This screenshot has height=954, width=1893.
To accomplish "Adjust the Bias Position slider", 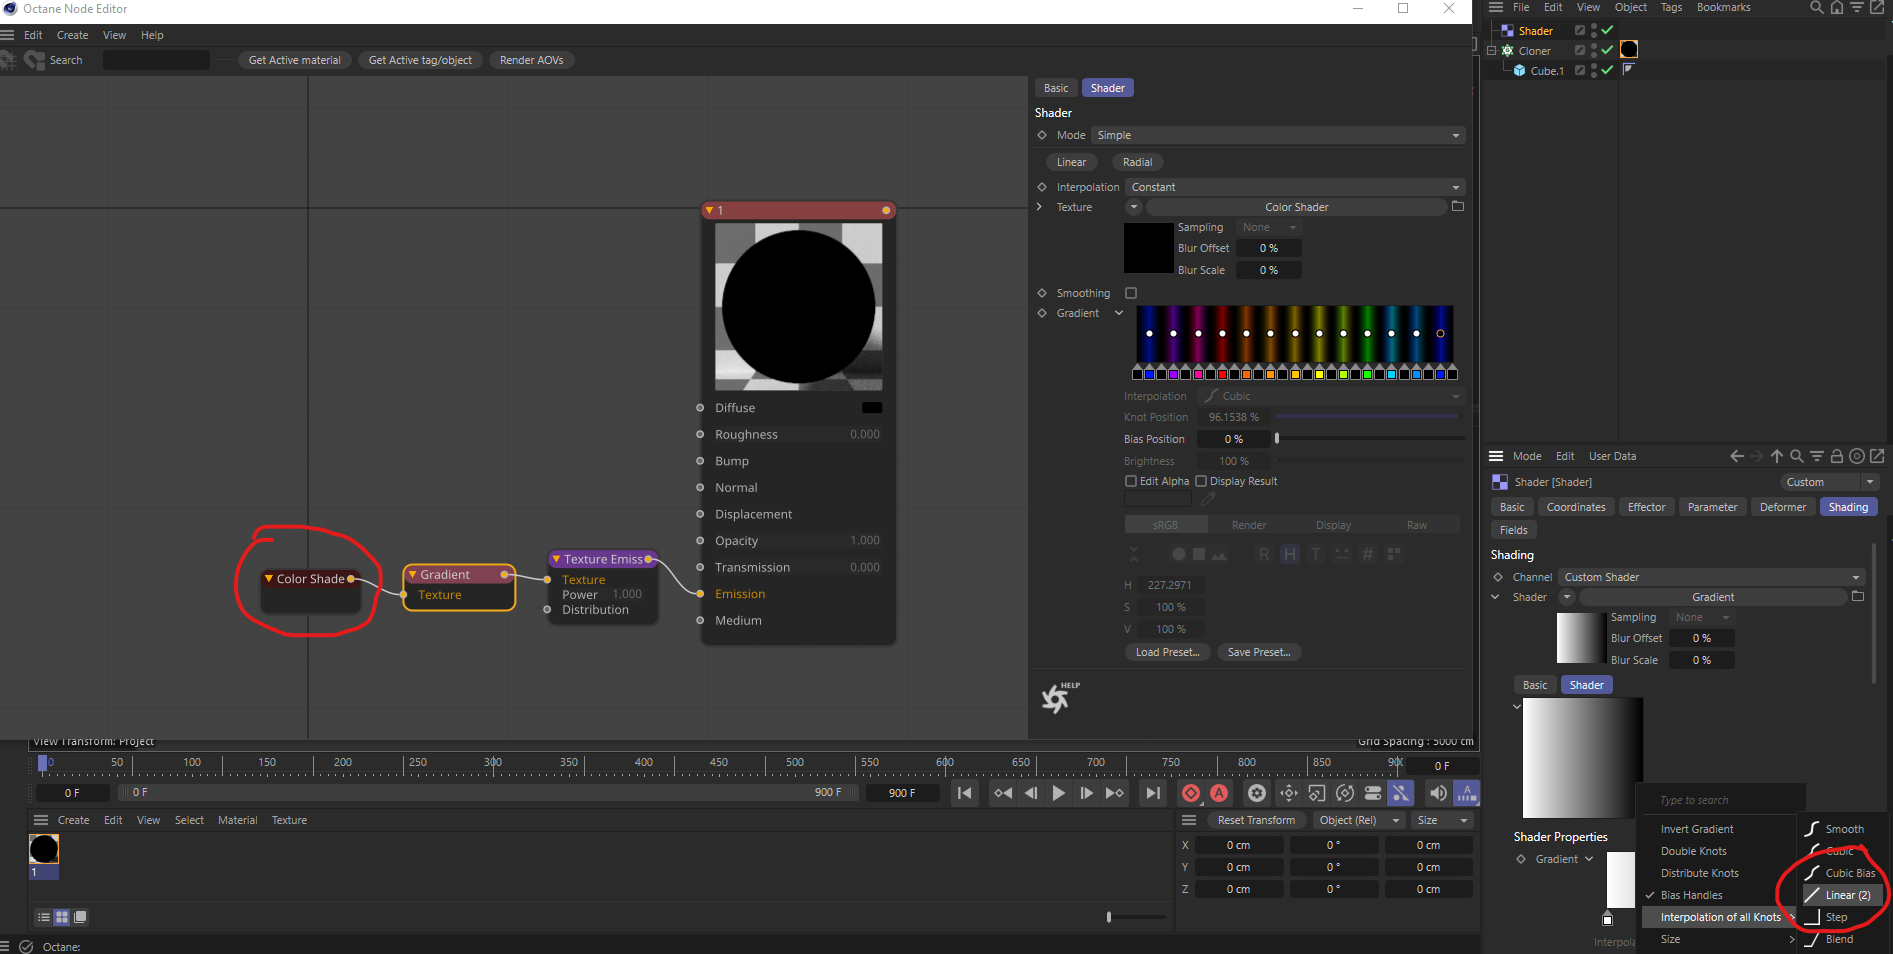I will pos(1277,439).
